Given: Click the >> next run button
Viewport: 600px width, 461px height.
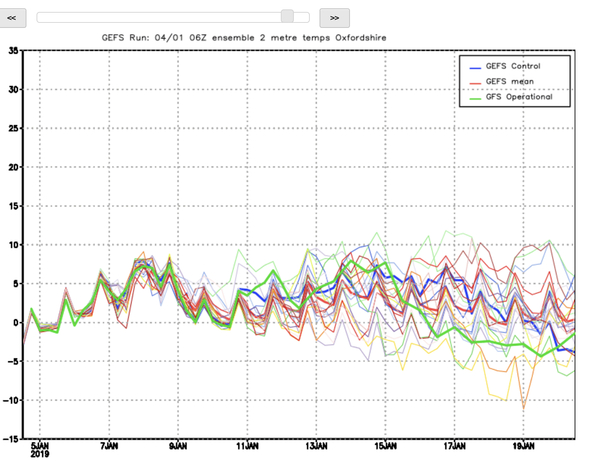Looking at the screenshot, I should (x=334, y=17).
